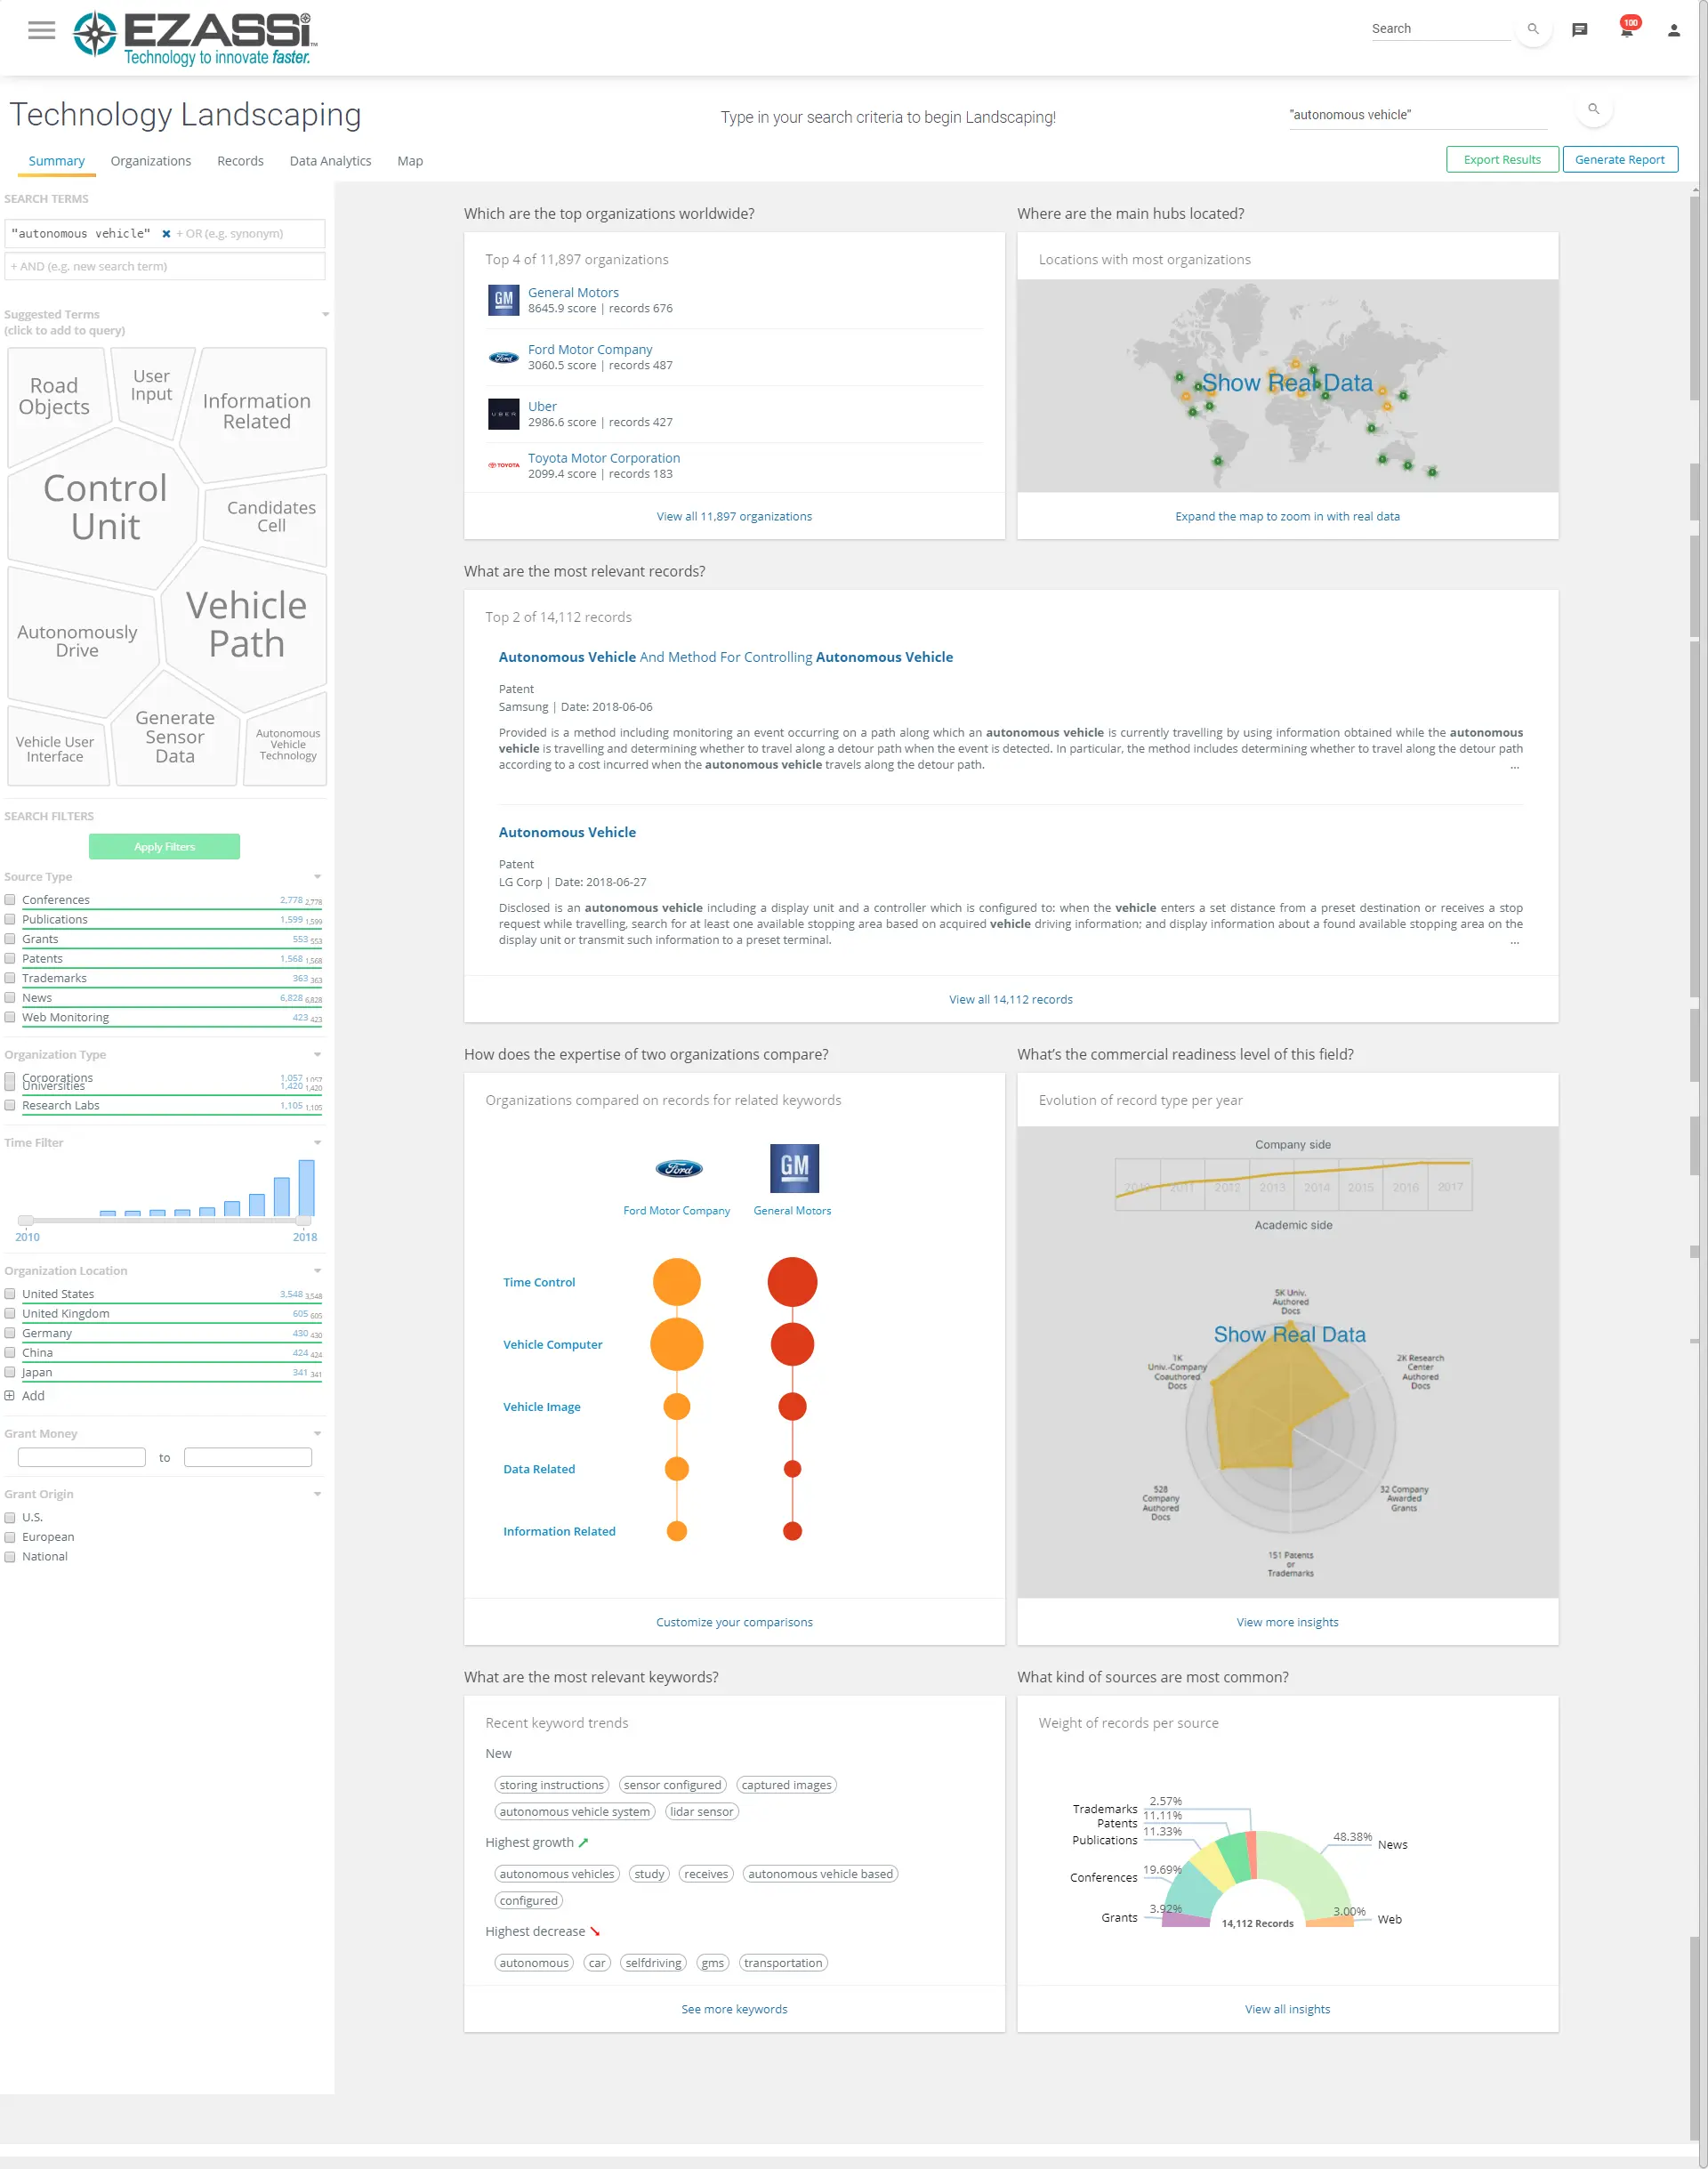Click the Highest growth arrow icon
The height and width of the screenshot is (2169, 1708).
click(x=584, y=1842)
